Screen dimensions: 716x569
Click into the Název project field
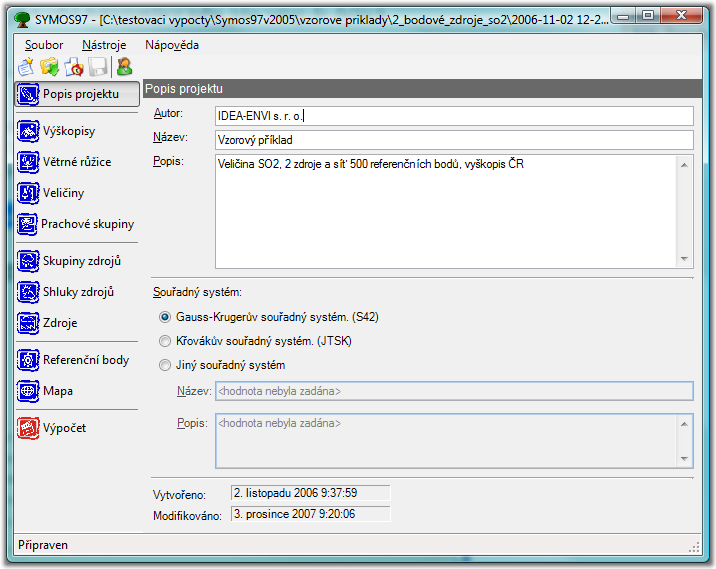(454, 140)
